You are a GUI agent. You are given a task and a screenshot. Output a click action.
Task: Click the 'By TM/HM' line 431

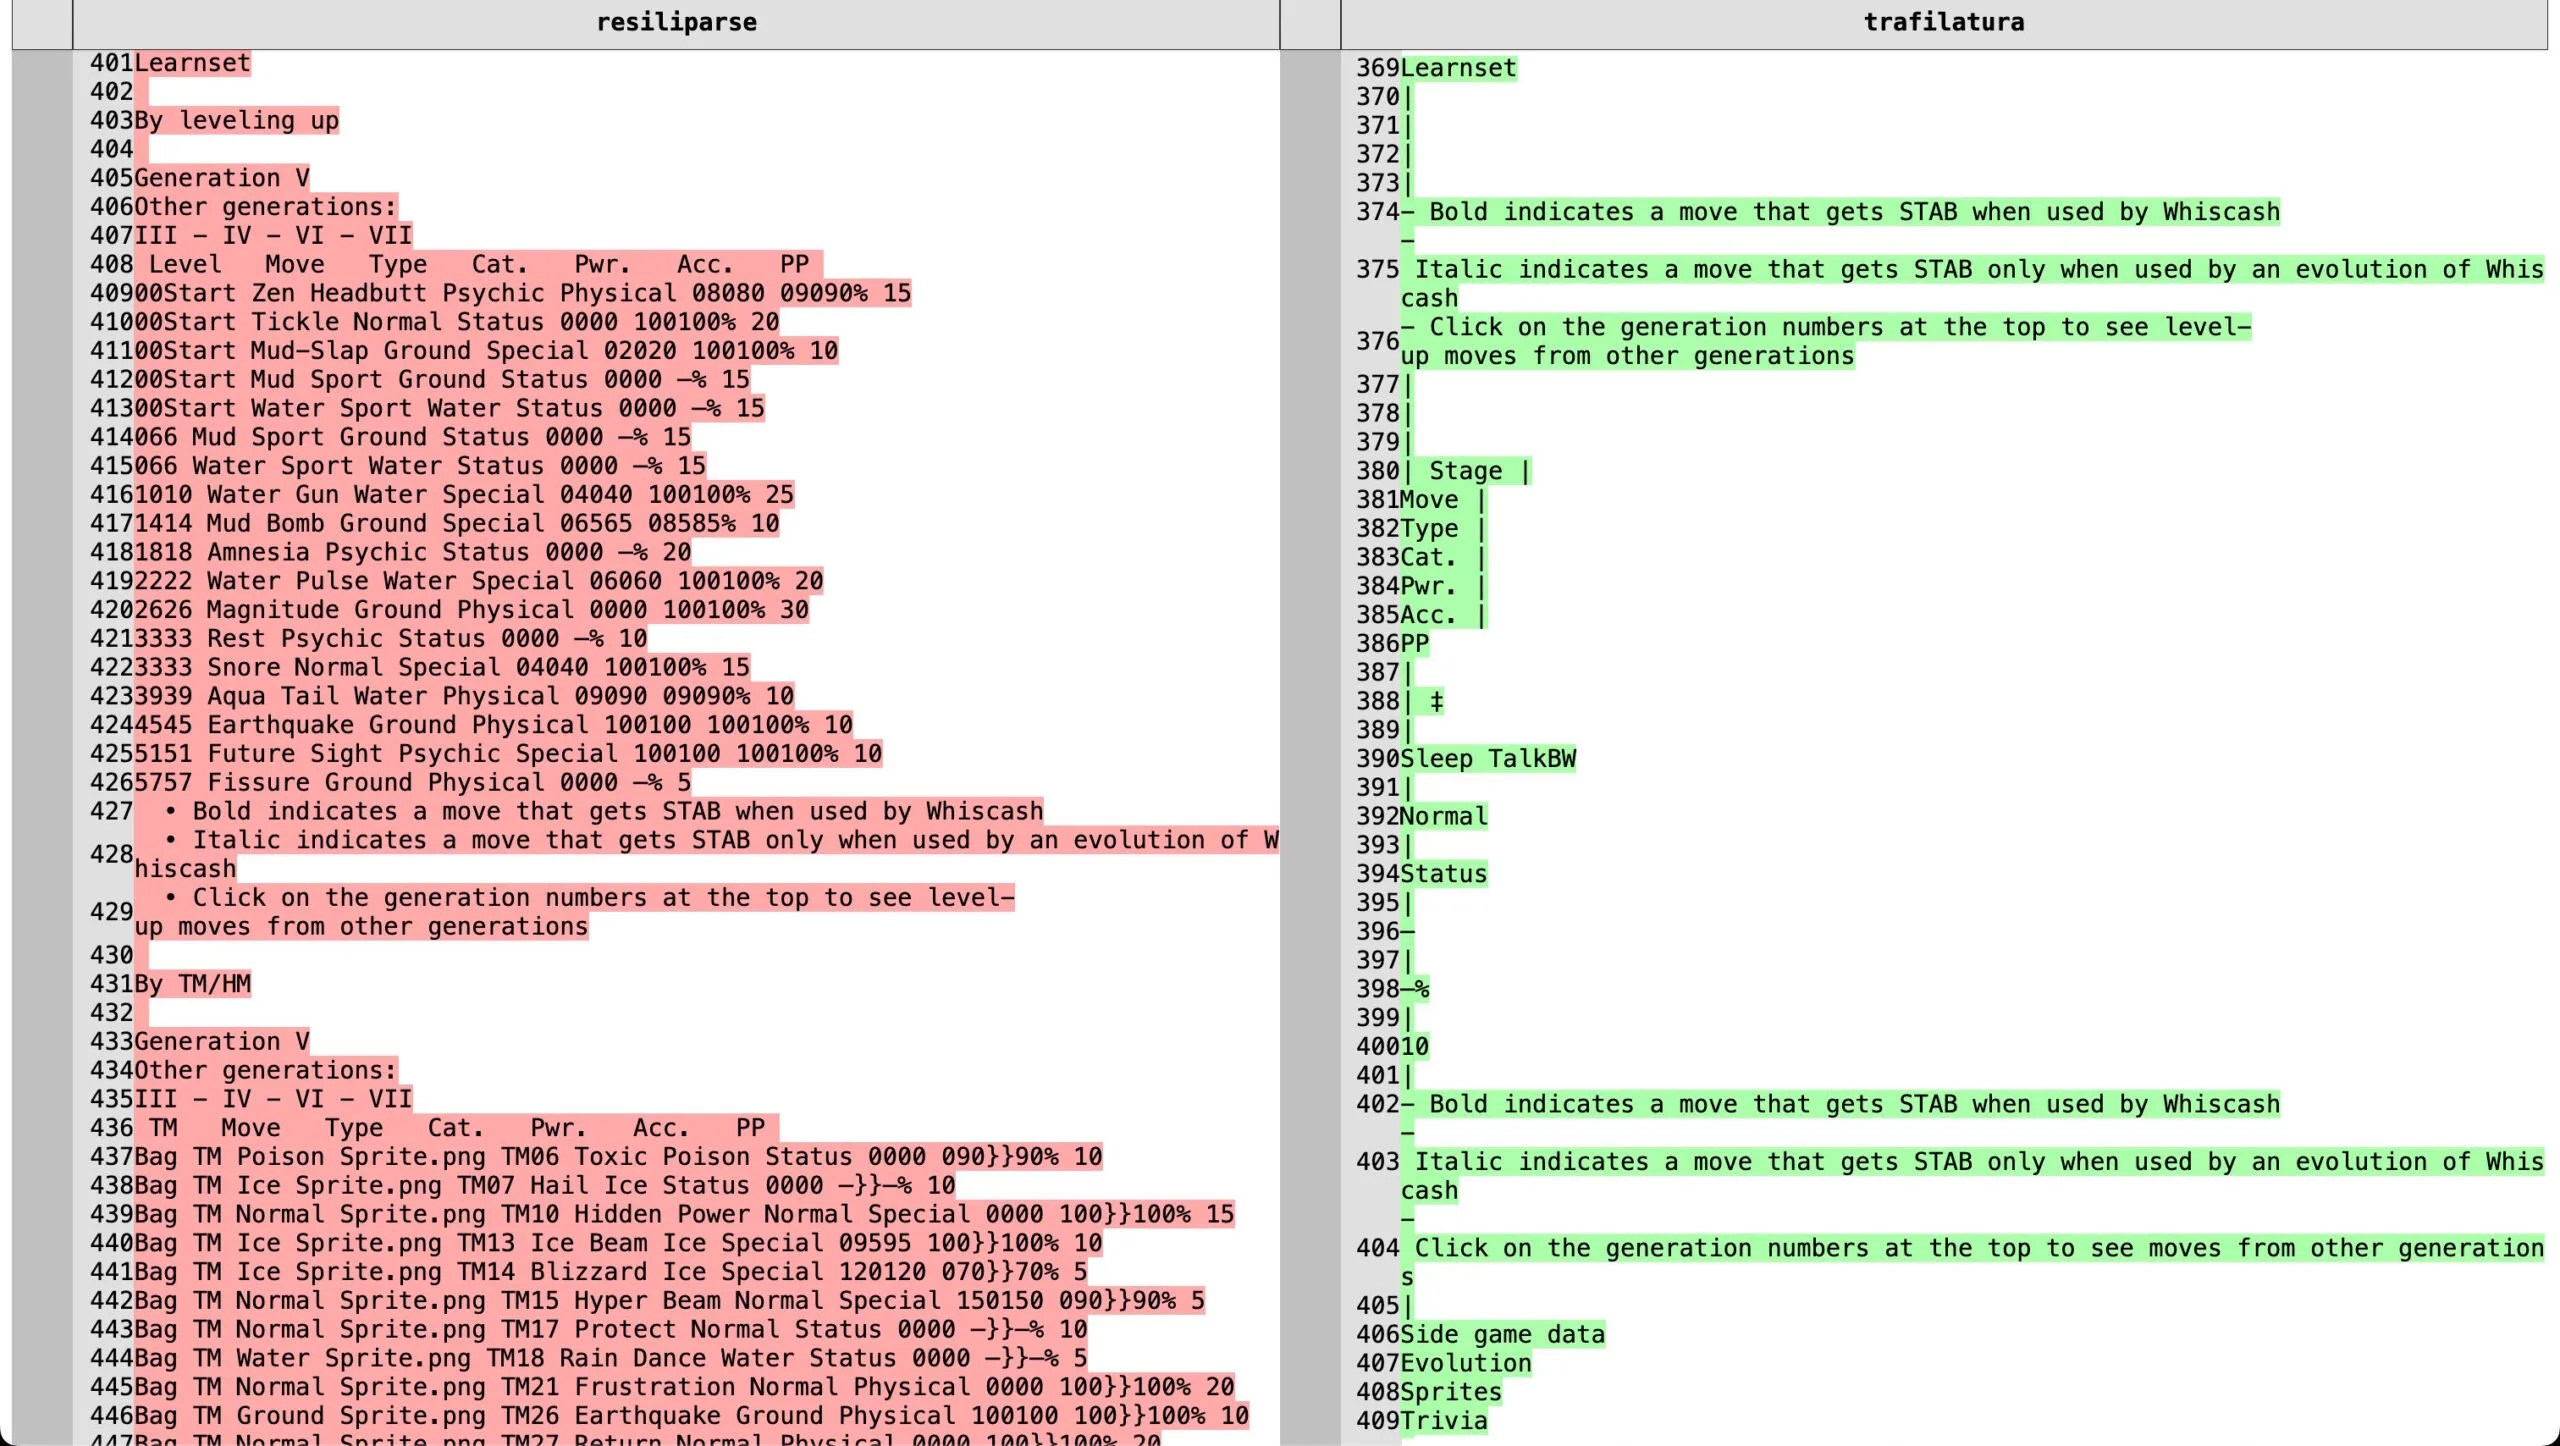click(192, 984)
